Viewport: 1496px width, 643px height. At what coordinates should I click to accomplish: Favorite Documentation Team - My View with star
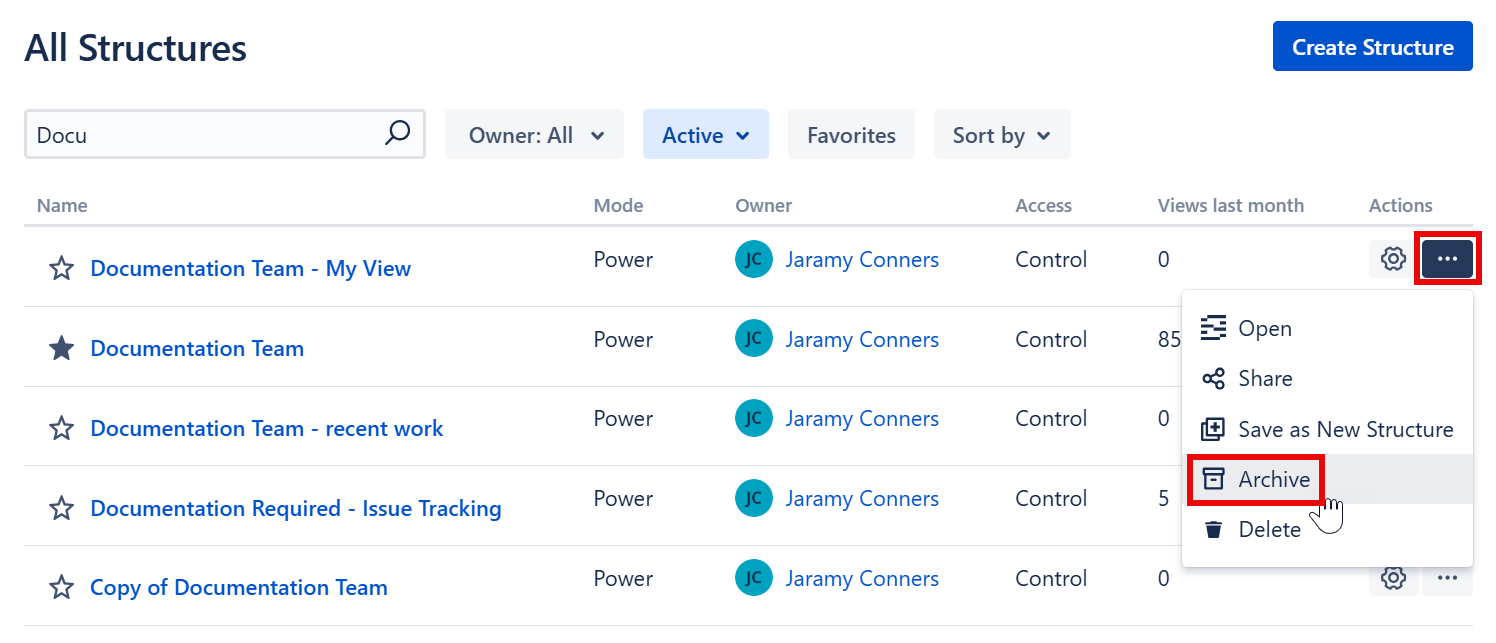[62, 268]
